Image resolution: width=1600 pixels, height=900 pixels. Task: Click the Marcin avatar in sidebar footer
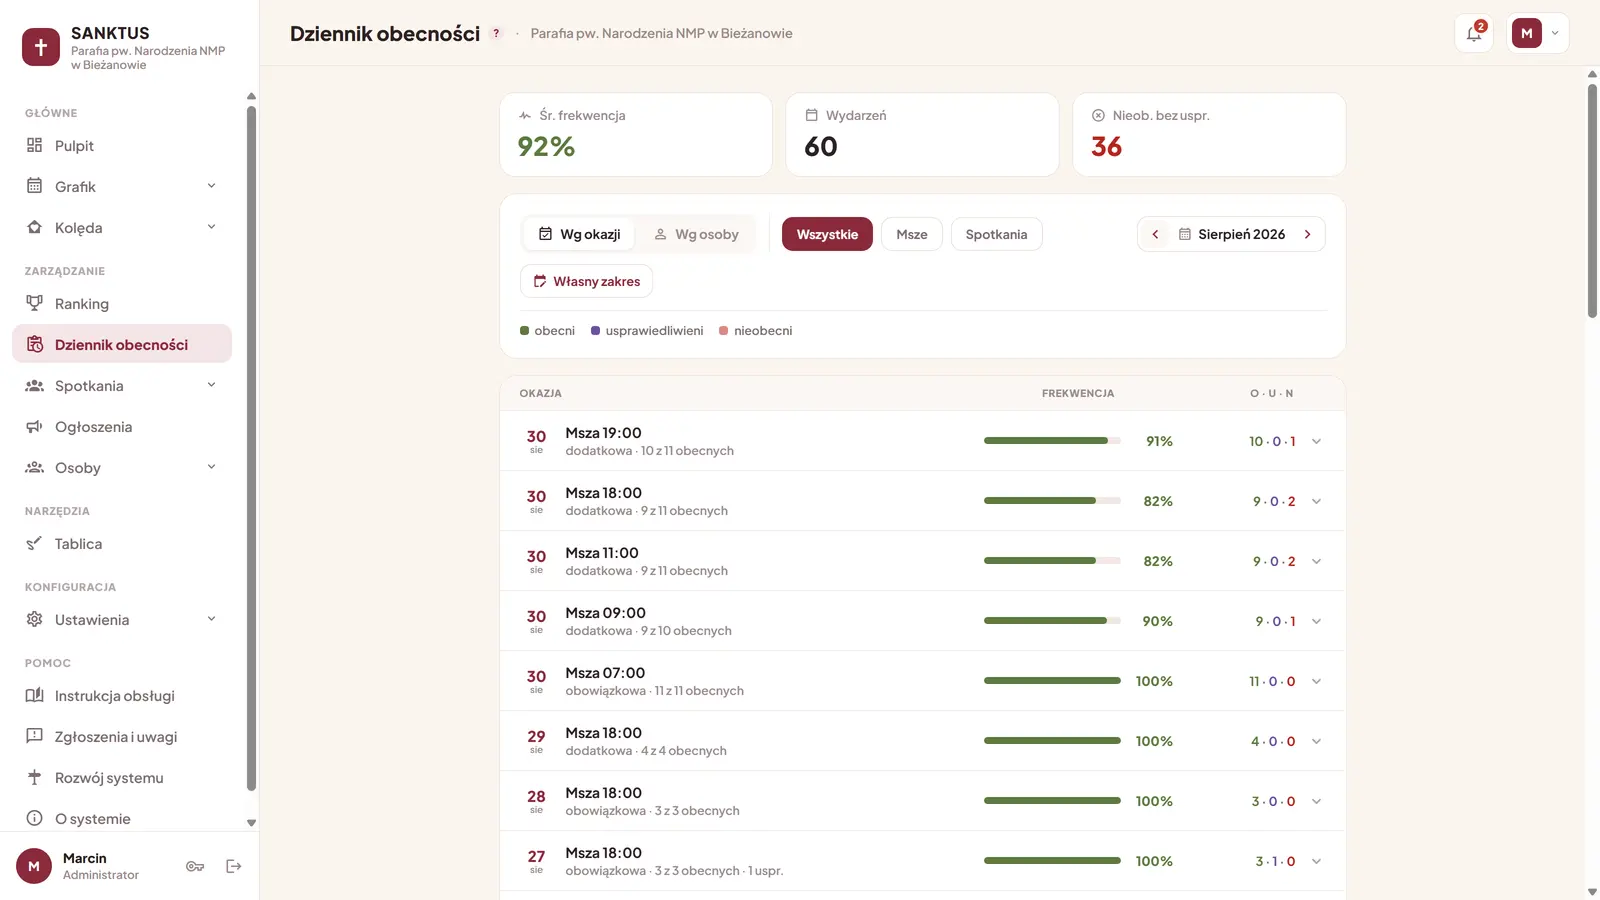34,866
